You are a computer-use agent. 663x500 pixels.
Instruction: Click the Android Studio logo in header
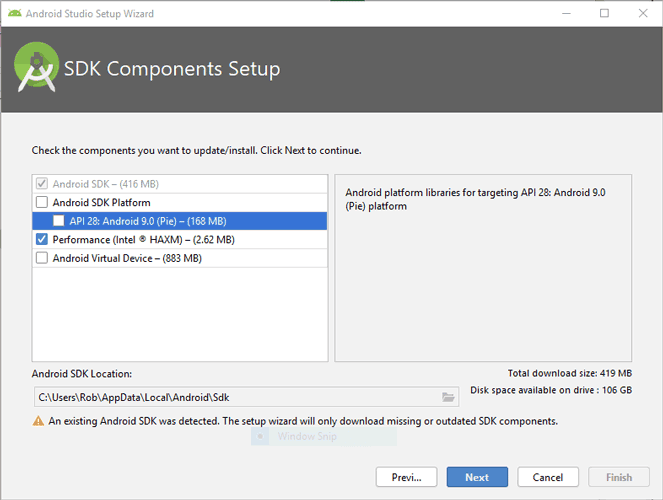click(36, 69)
